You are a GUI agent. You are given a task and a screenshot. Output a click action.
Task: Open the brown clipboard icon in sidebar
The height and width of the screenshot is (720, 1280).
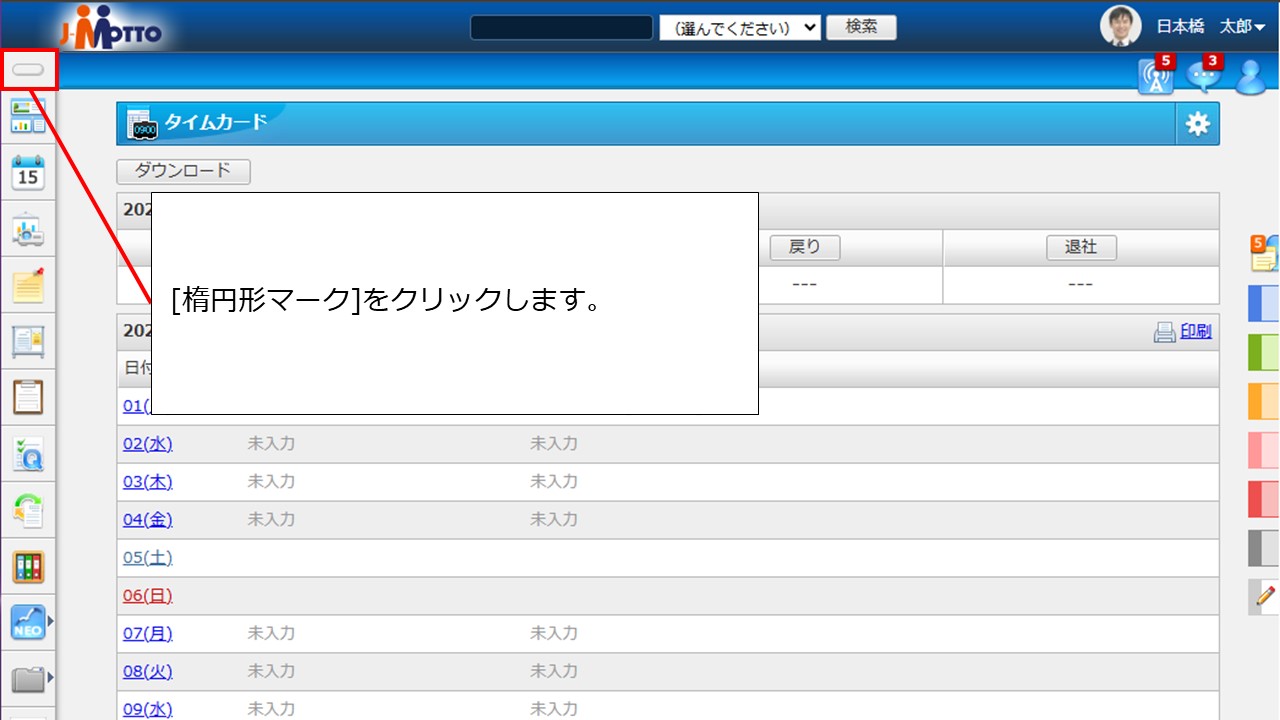tap(28, 397)
